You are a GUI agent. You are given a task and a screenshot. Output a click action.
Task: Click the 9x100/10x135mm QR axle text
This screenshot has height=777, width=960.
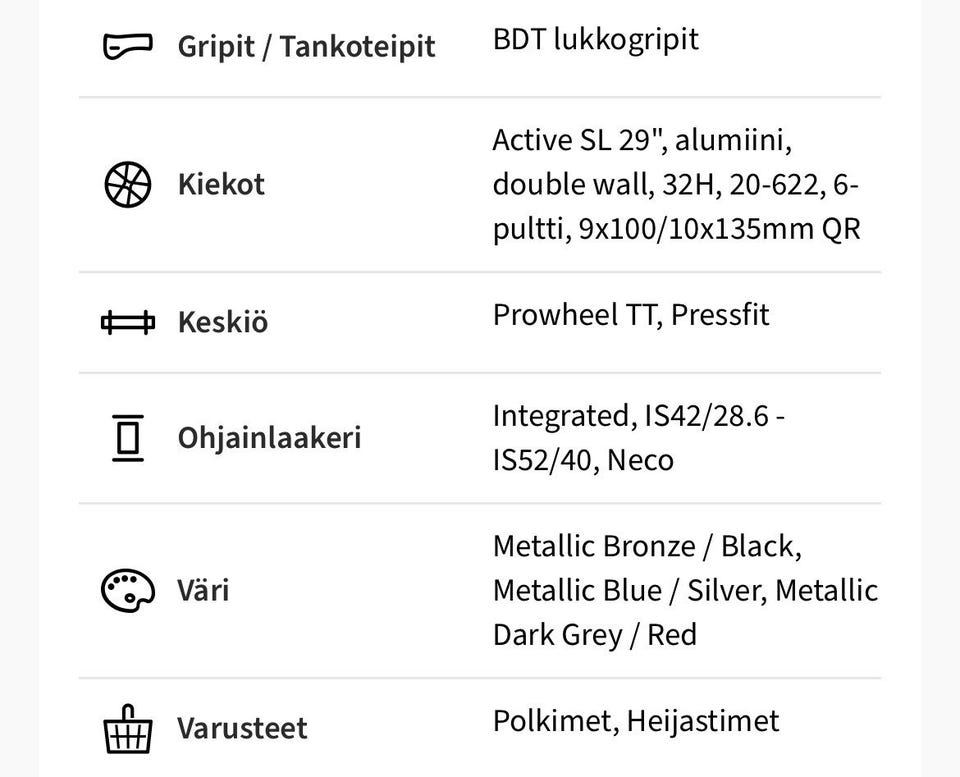pyautogui.click(x=719, y=229)
